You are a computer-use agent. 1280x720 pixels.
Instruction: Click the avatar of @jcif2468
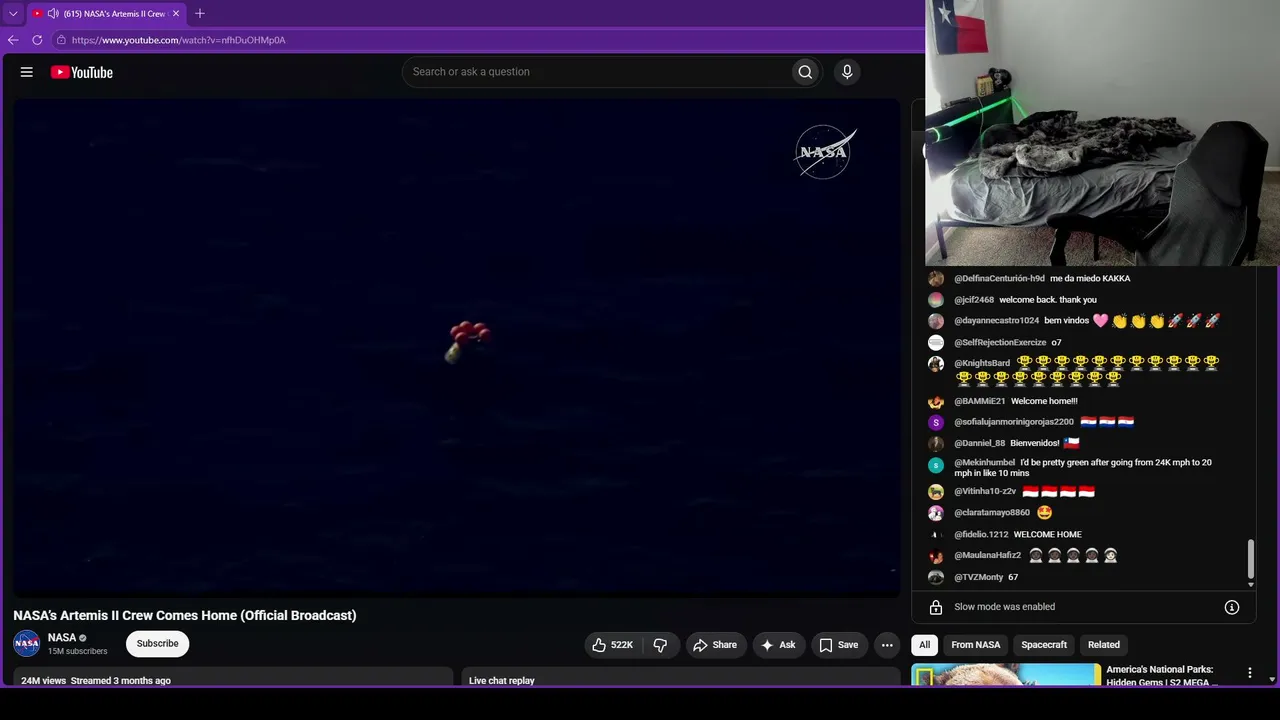936,300
